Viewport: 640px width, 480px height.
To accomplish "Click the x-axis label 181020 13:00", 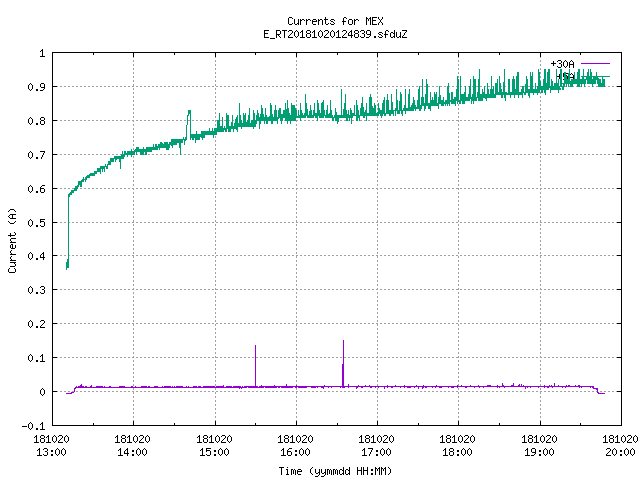I will tap(51, 446).
